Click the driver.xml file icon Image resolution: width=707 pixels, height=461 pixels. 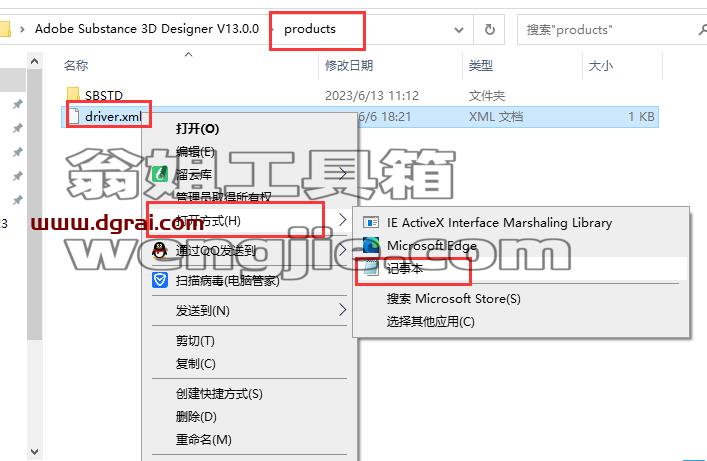tap(74, 117)
